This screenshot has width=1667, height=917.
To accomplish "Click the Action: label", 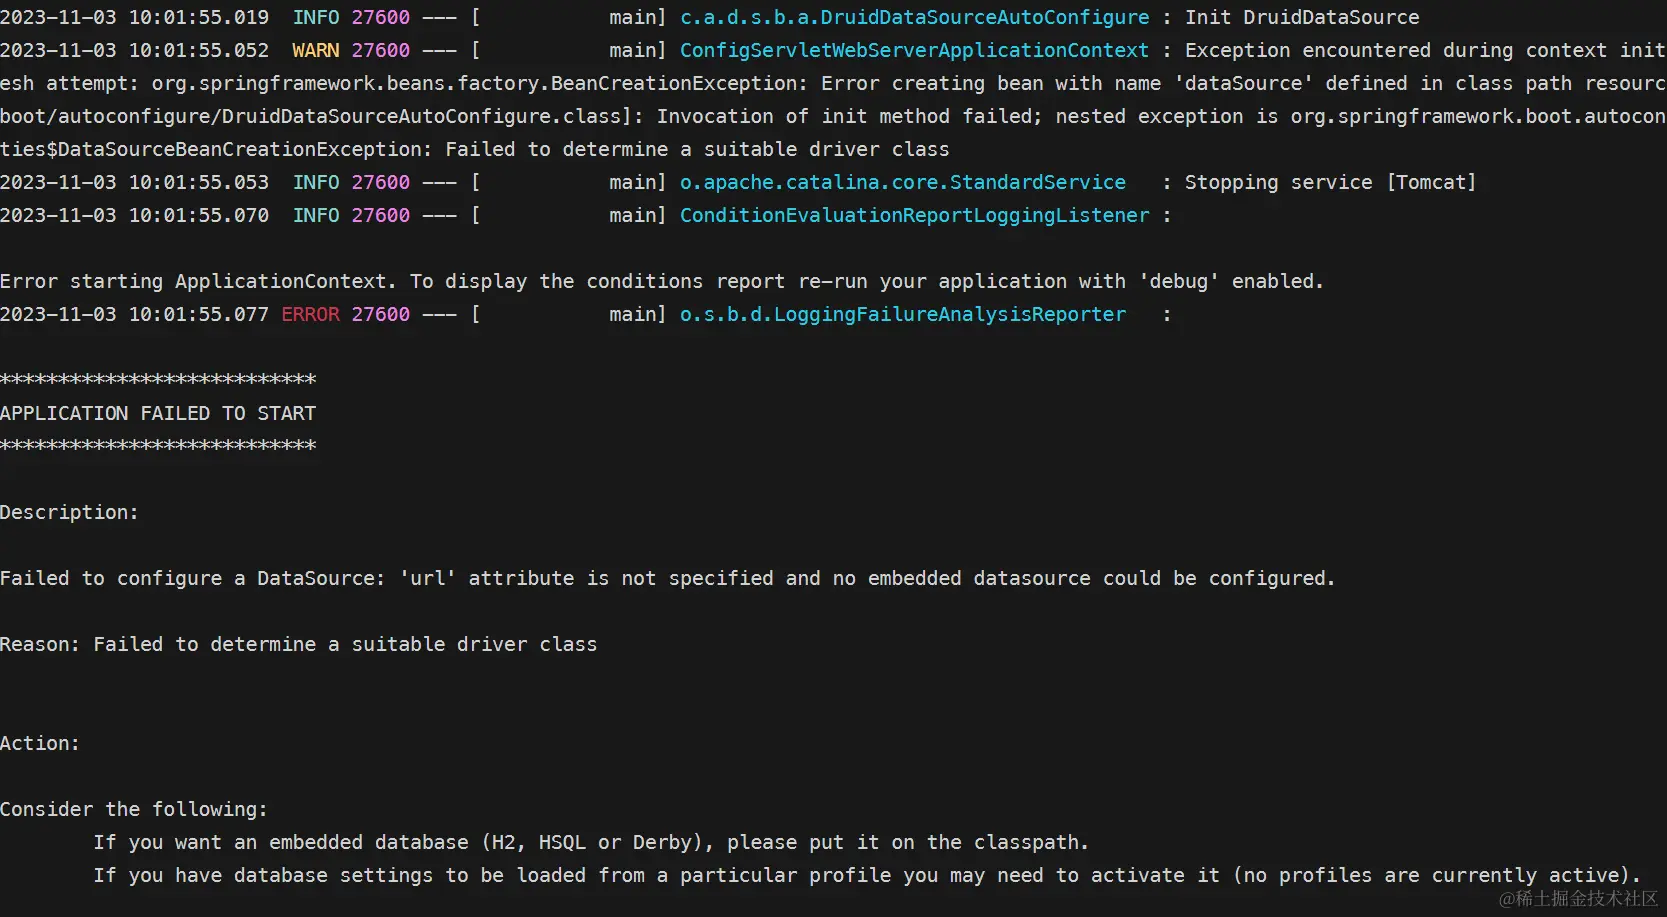I will click(40, 743).
